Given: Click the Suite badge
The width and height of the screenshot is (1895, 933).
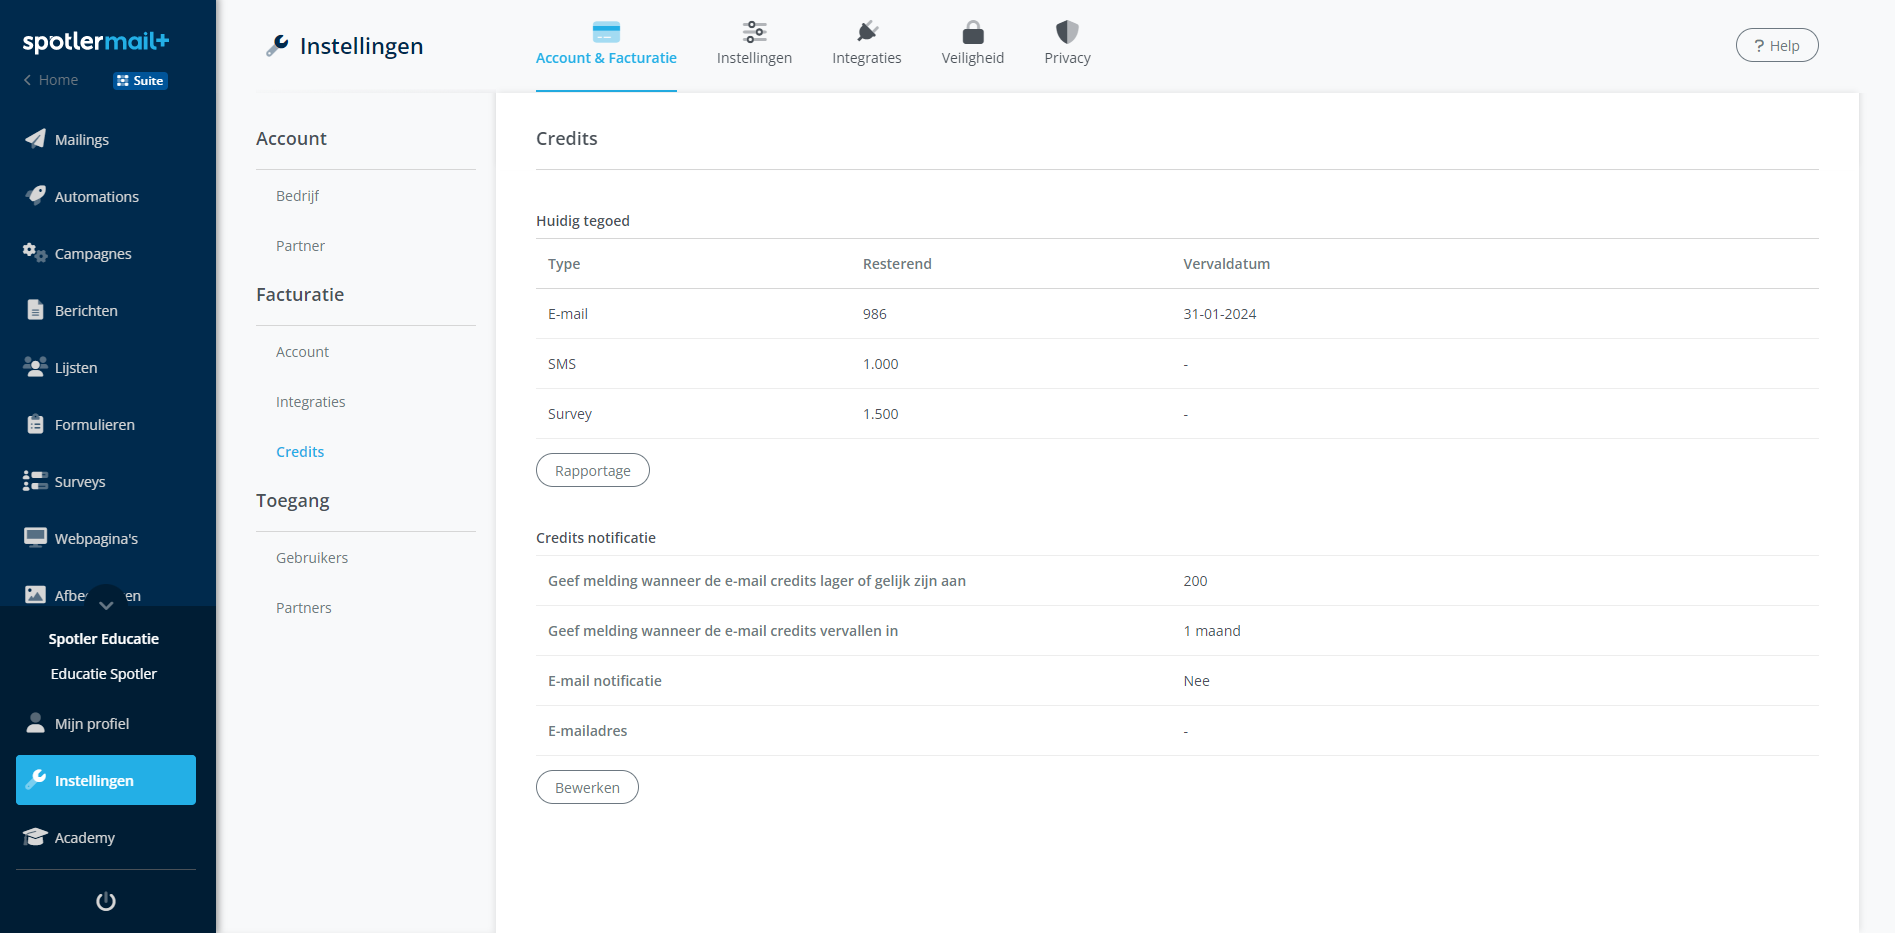Looking at the screenshot, I should (140, 81).
